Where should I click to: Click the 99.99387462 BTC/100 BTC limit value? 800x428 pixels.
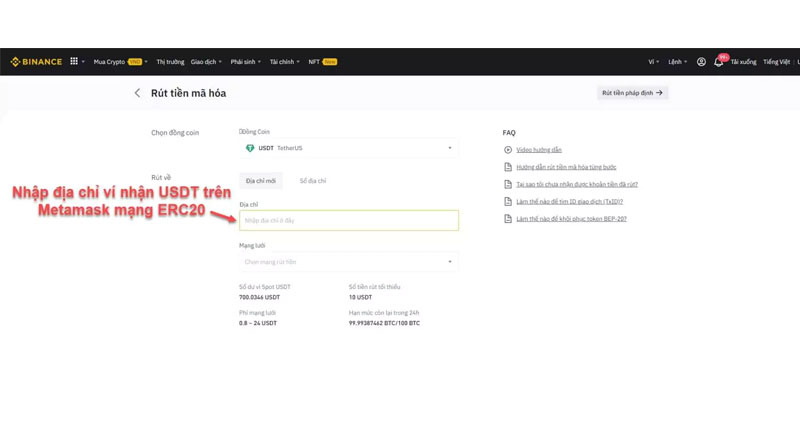pyautogui.click(x=384, y=323)
